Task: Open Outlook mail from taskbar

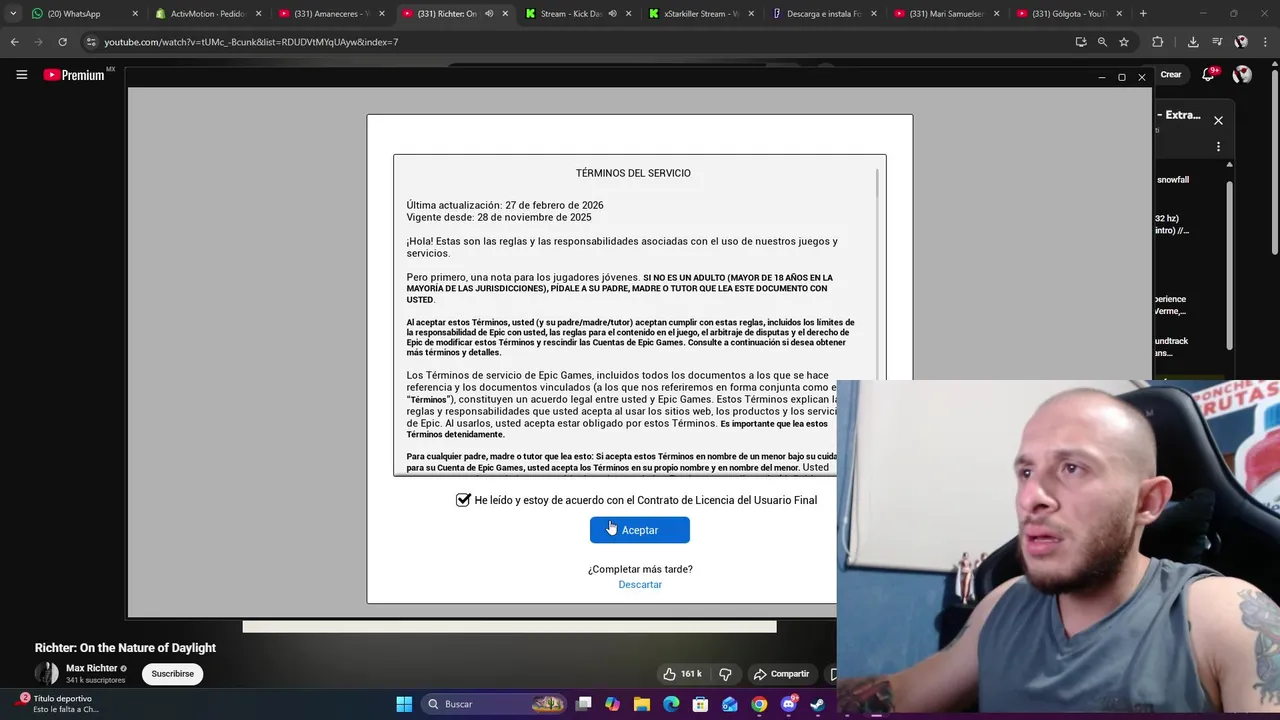Action: tap(730, 704)
